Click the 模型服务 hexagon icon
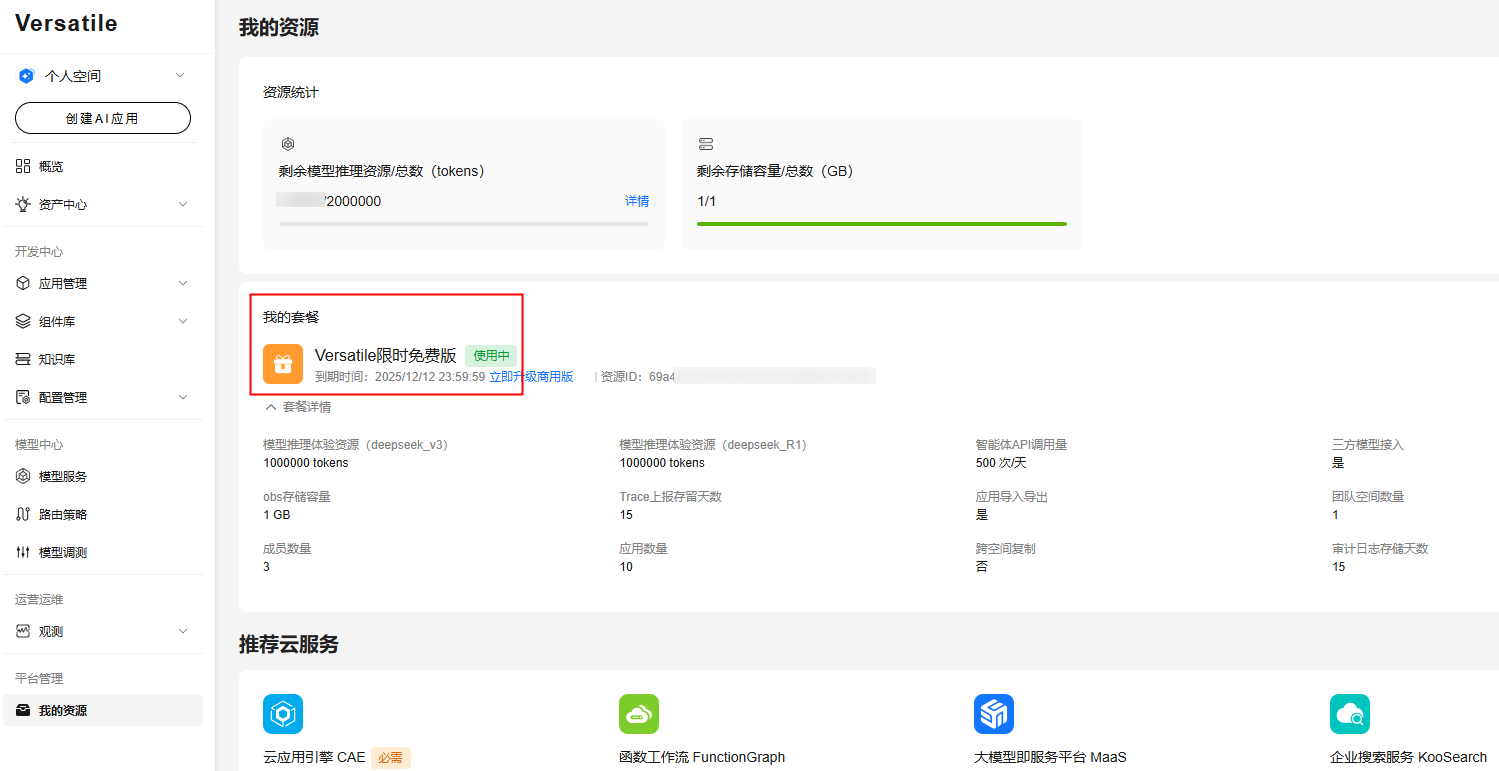Image resolution: width=1499 pixels, height=771 pixels. pyautogui.click(x=23, y=477)
